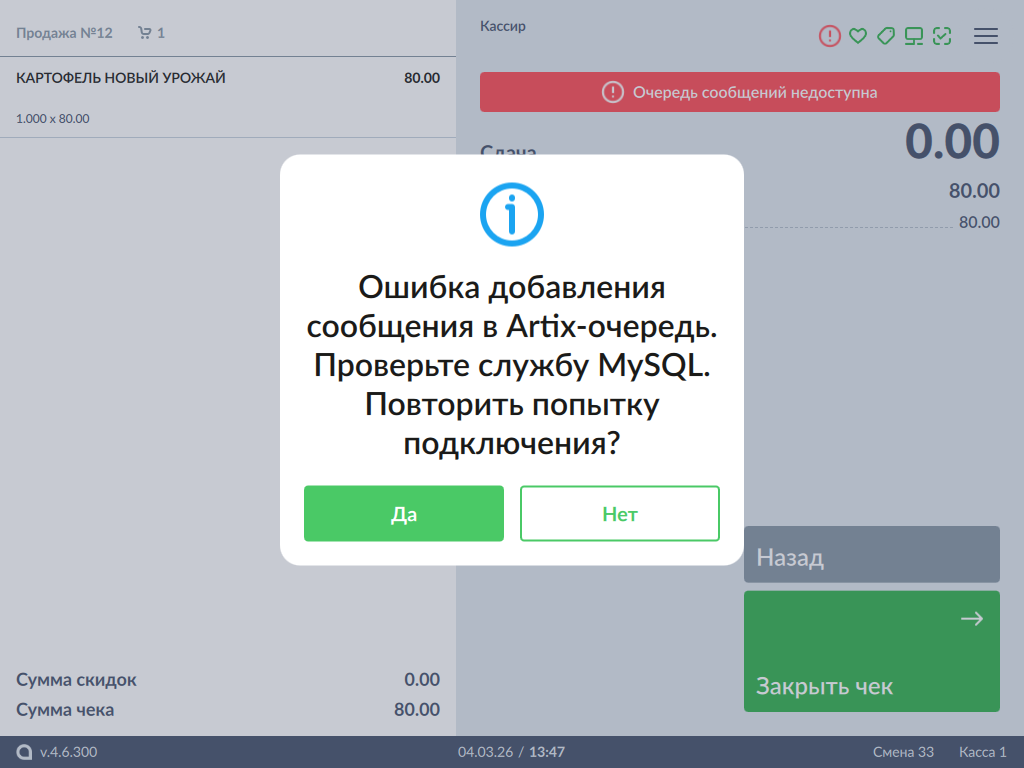The height and width of the screenshot is (768, 1024).
Task: Click the blue info icon in dialog
Action: 512,214
